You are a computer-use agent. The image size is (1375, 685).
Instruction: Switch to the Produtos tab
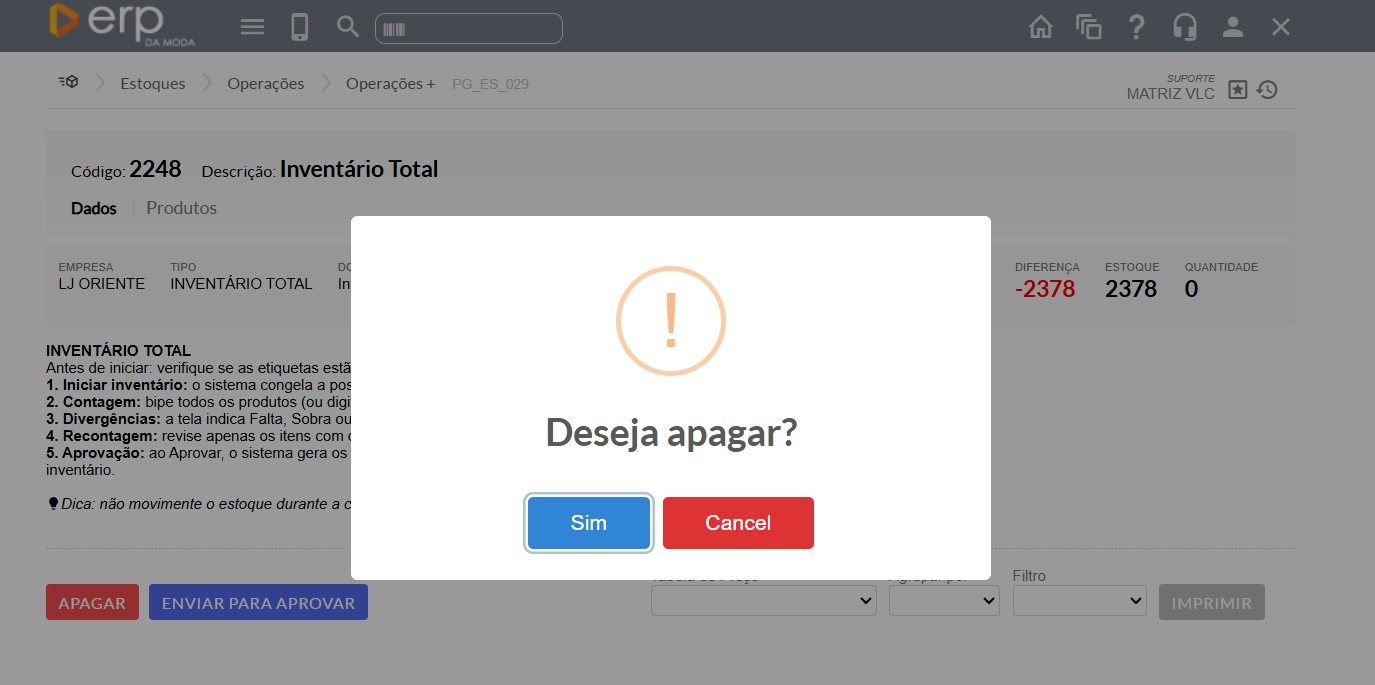181,208
